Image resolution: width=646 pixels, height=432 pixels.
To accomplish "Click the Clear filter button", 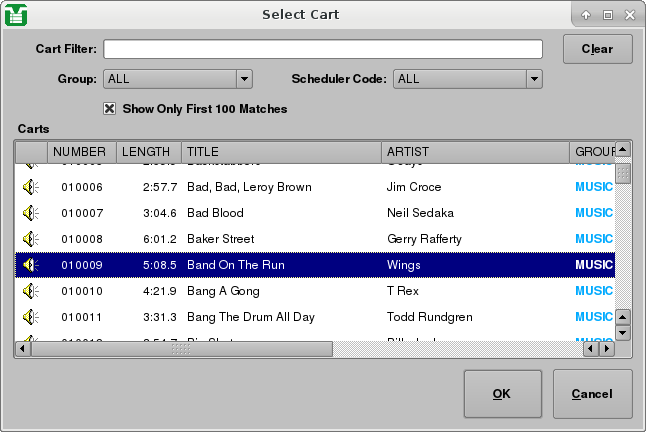I will 597,49.
